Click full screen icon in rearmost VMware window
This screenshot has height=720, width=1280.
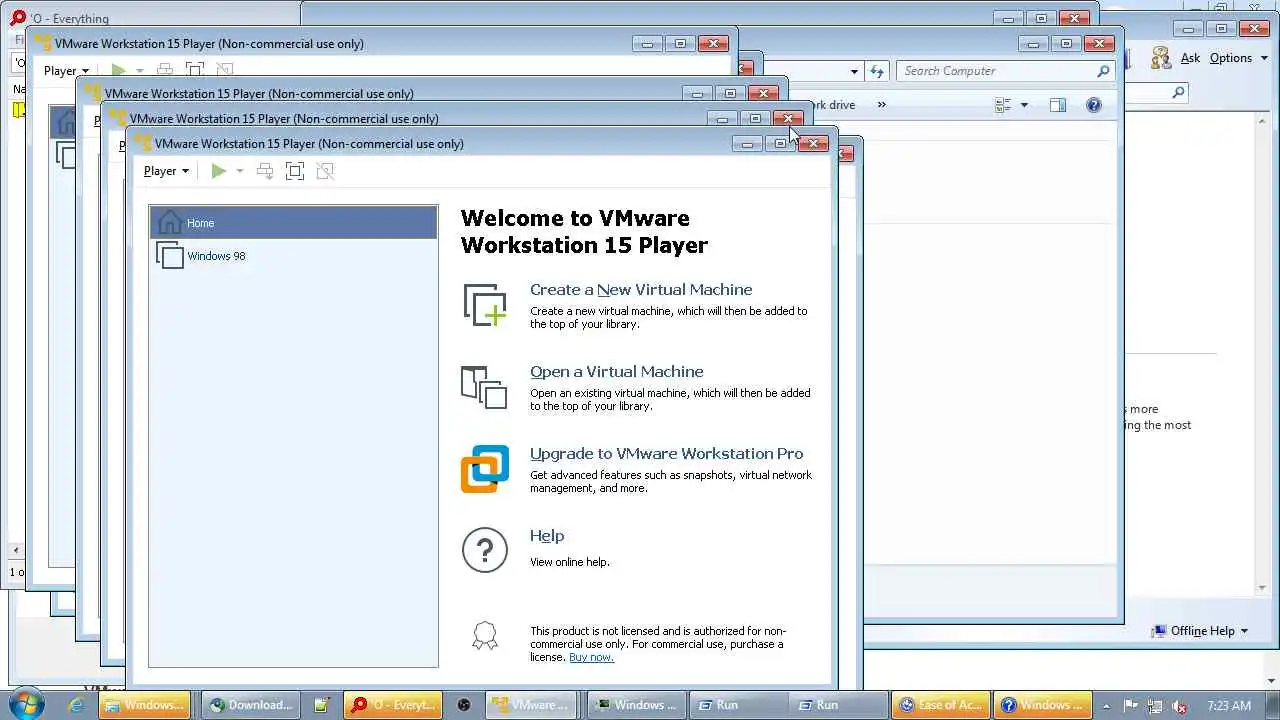195,70
